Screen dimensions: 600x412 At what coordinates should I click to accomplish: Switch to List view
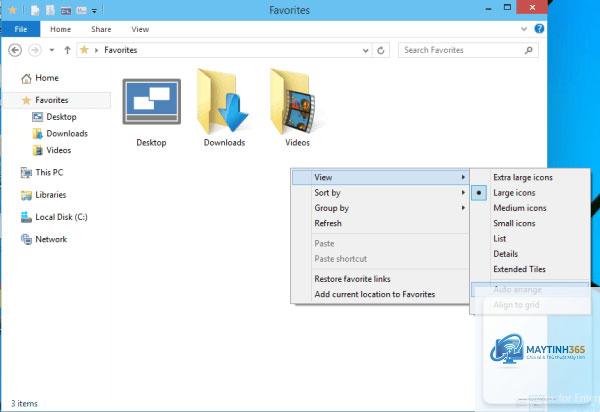coord(530,239)
